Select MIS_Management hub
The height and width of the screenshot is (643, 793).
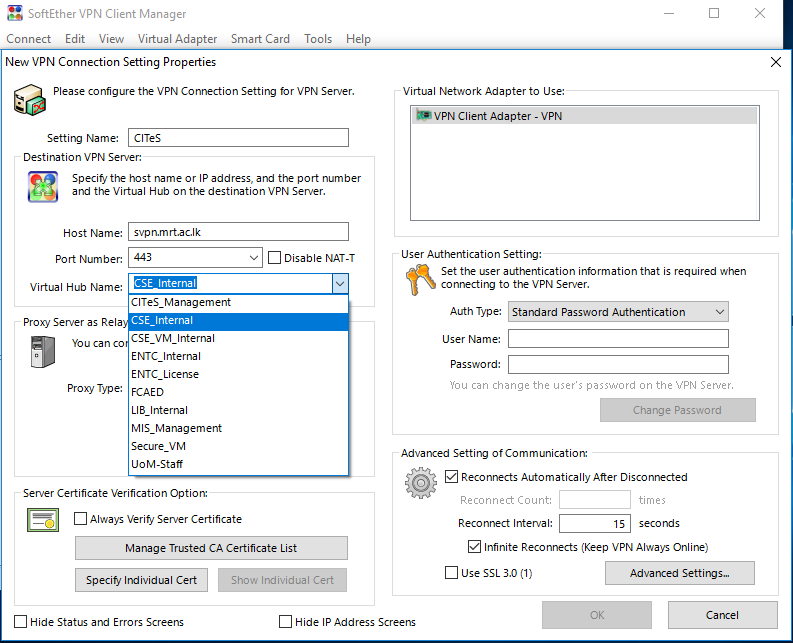click(x=239, y=428)
